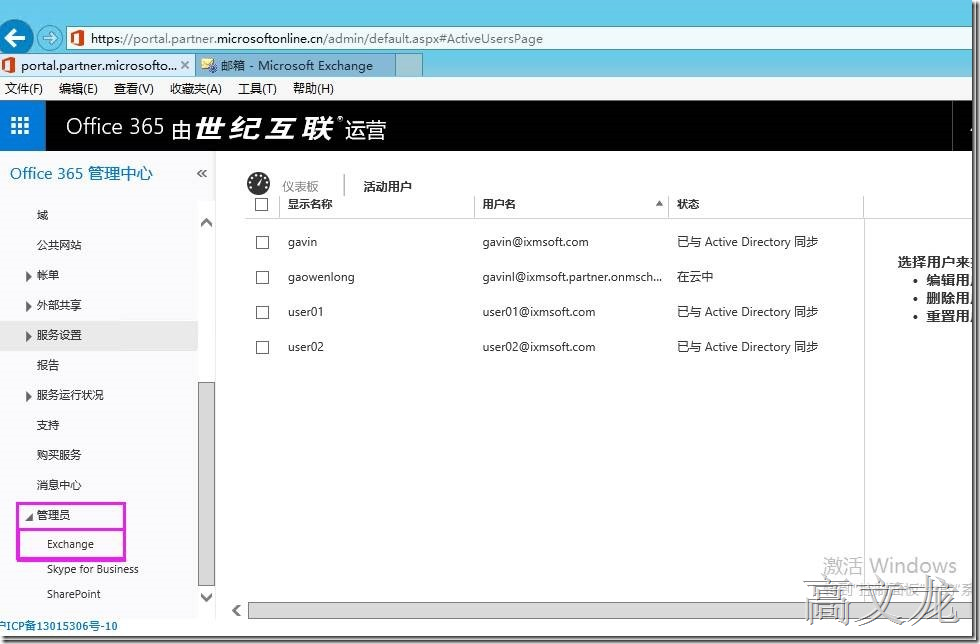The height and width of the screenshot is (644, 980).
Task: Collapse the 管理员 navigation group
Action: 29,516
